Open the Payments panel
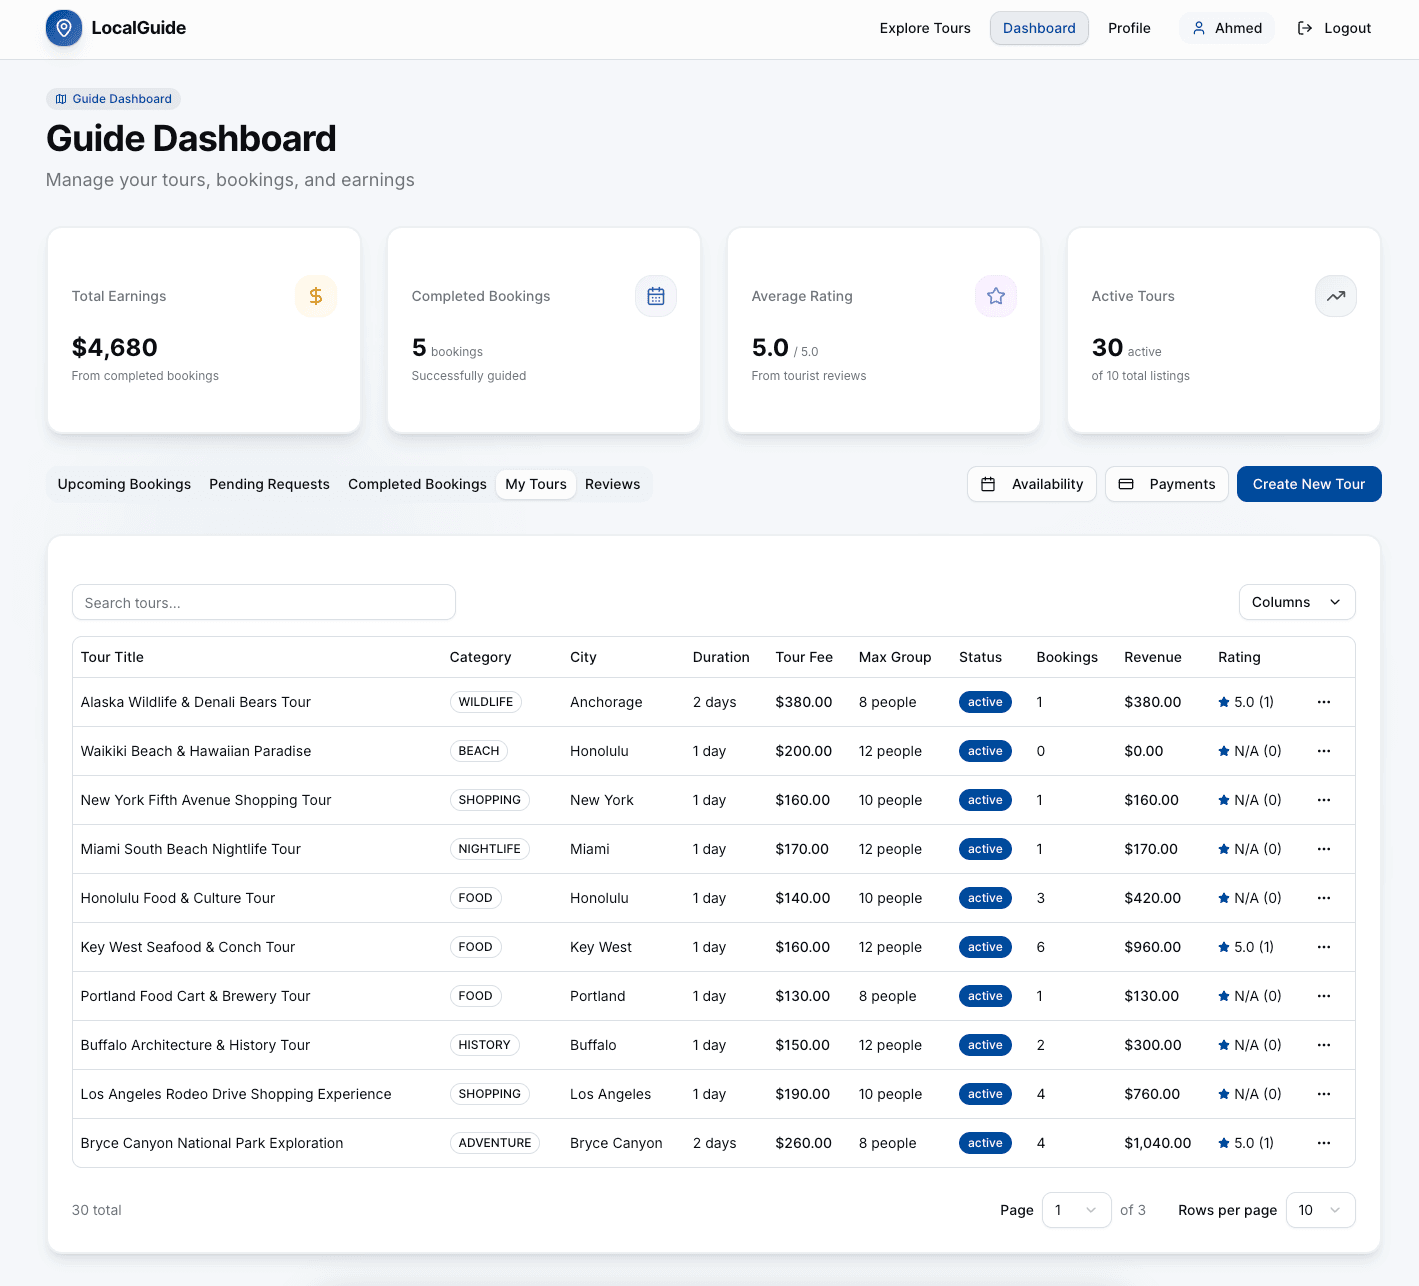Screen dimensions: 1419x1286 pyautogui.click(x=1166, y=484)
